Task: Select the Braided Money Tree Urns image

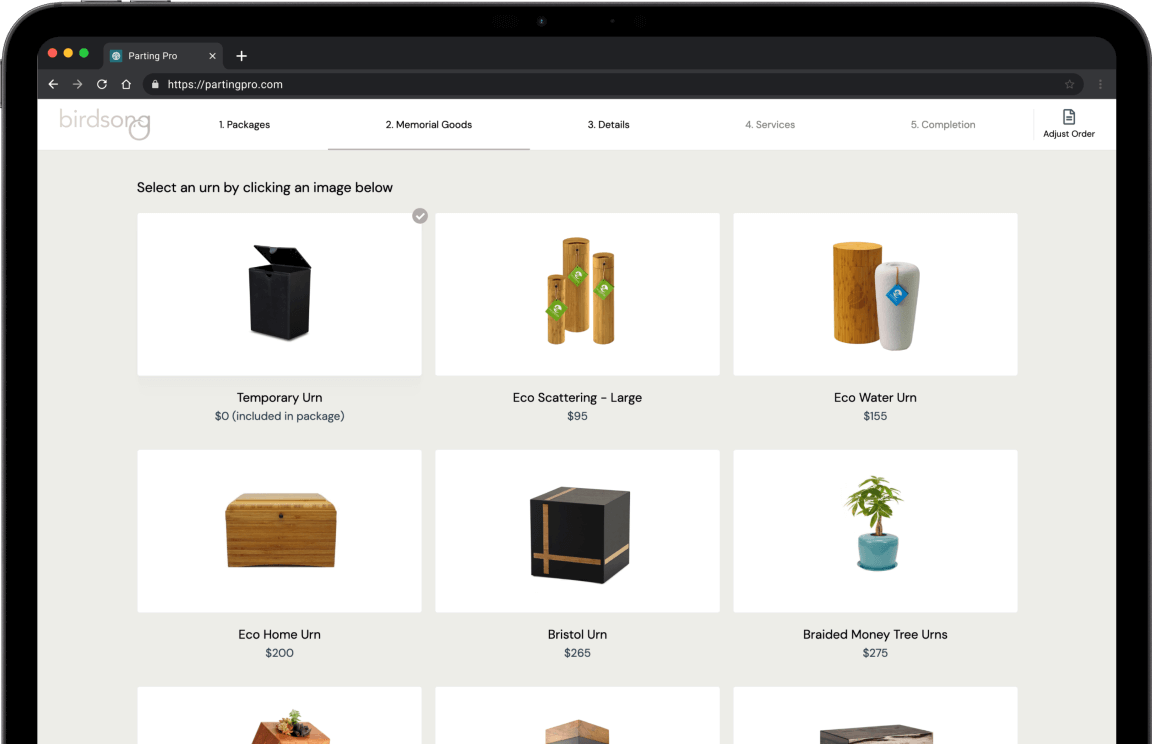Action: click(875, 531)
